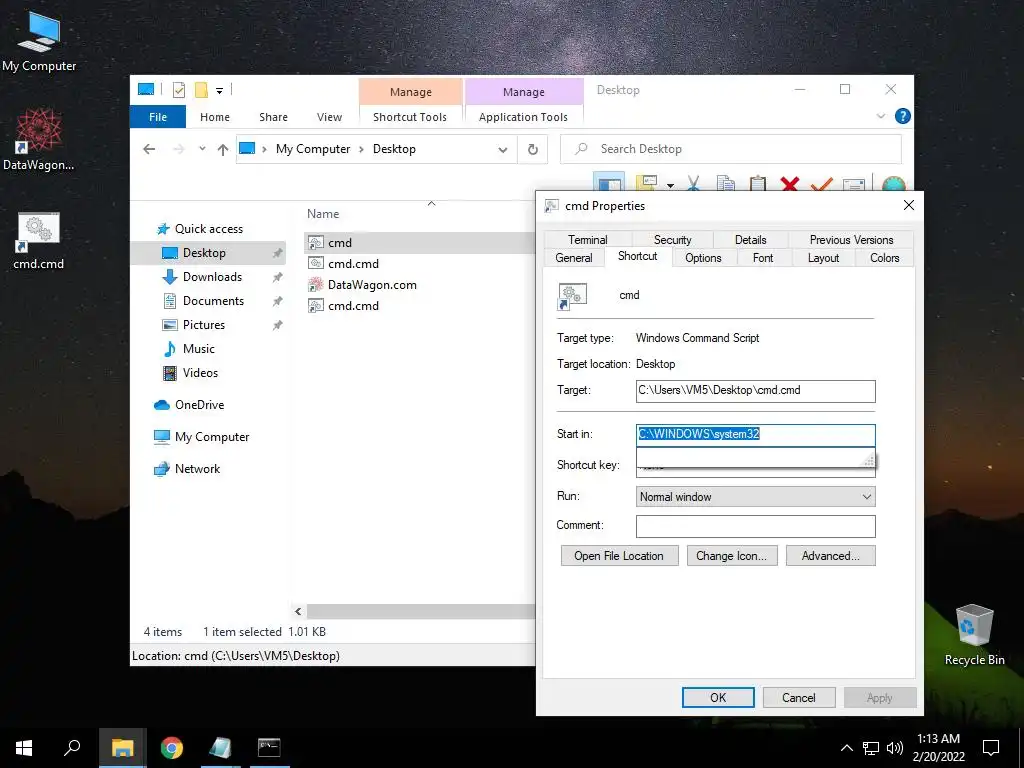Click Advanced button
The width and height of the screenshot is (1024, 768).
[x=830, y=556]
